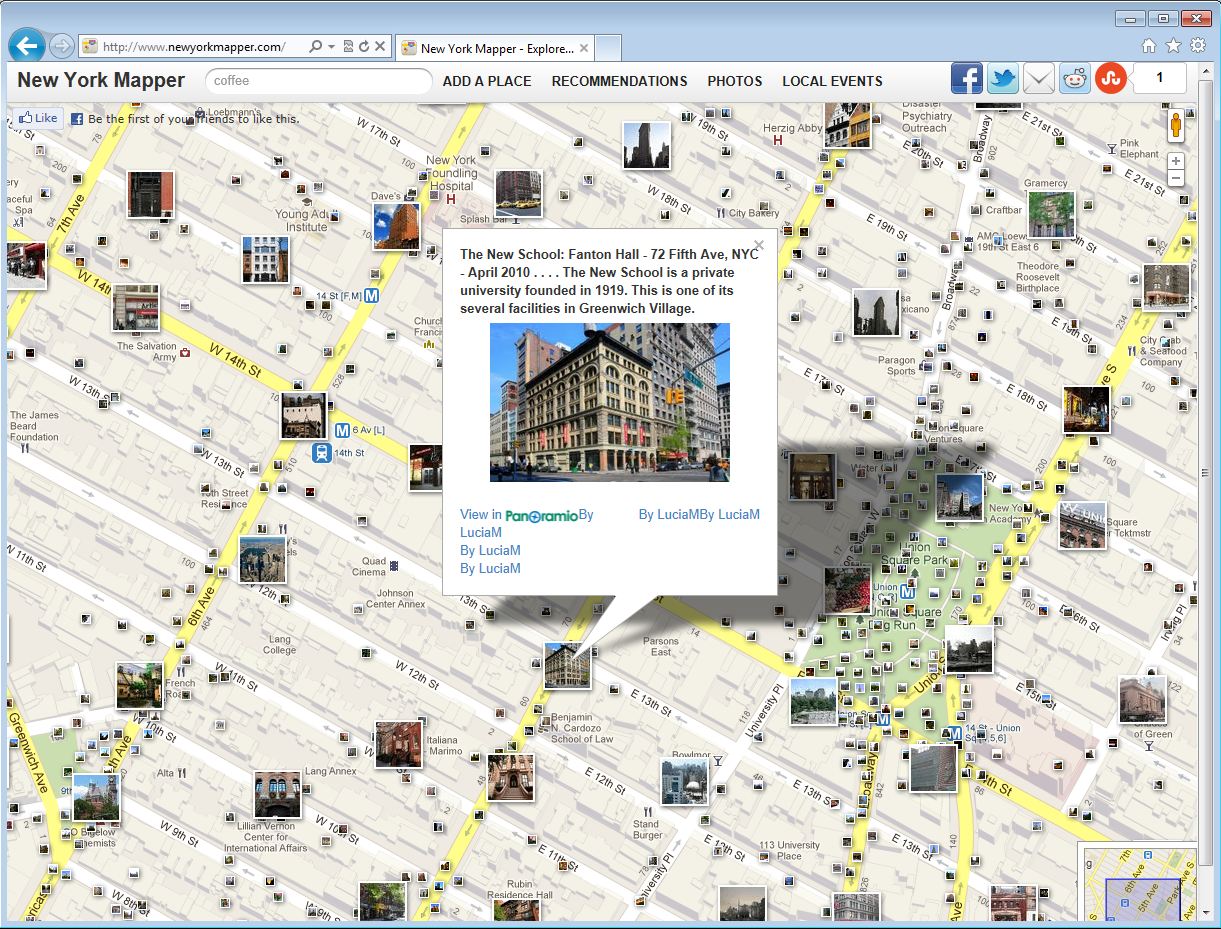
Task: Click the Benjamin N. Cardozo School of Law label
Action: click(x=582, y=728)
